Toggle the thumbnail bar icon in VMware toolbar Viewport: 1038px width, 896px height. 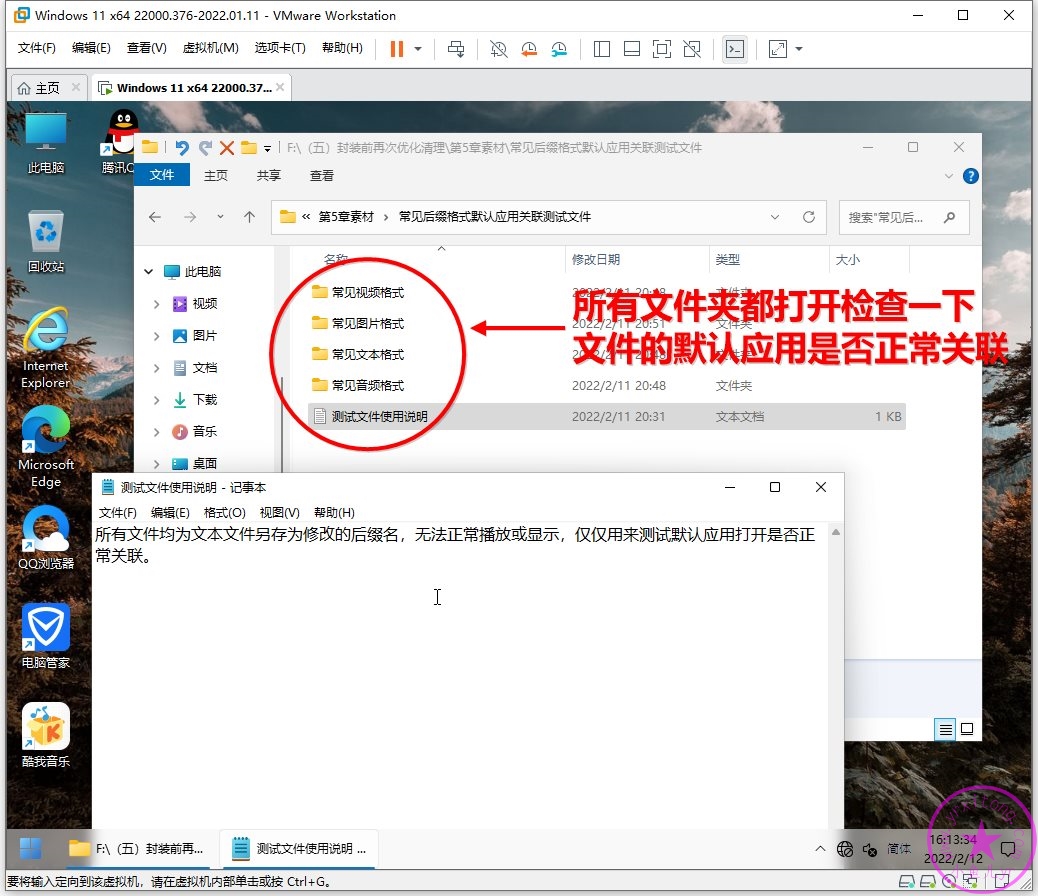click(x=632, y=48)
